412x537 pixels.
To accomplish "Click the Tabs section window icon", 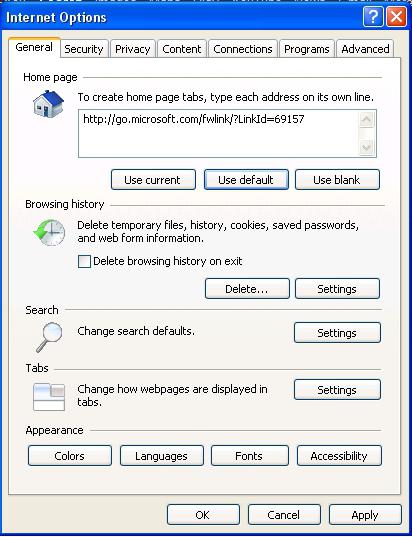I will pos(49,397).
